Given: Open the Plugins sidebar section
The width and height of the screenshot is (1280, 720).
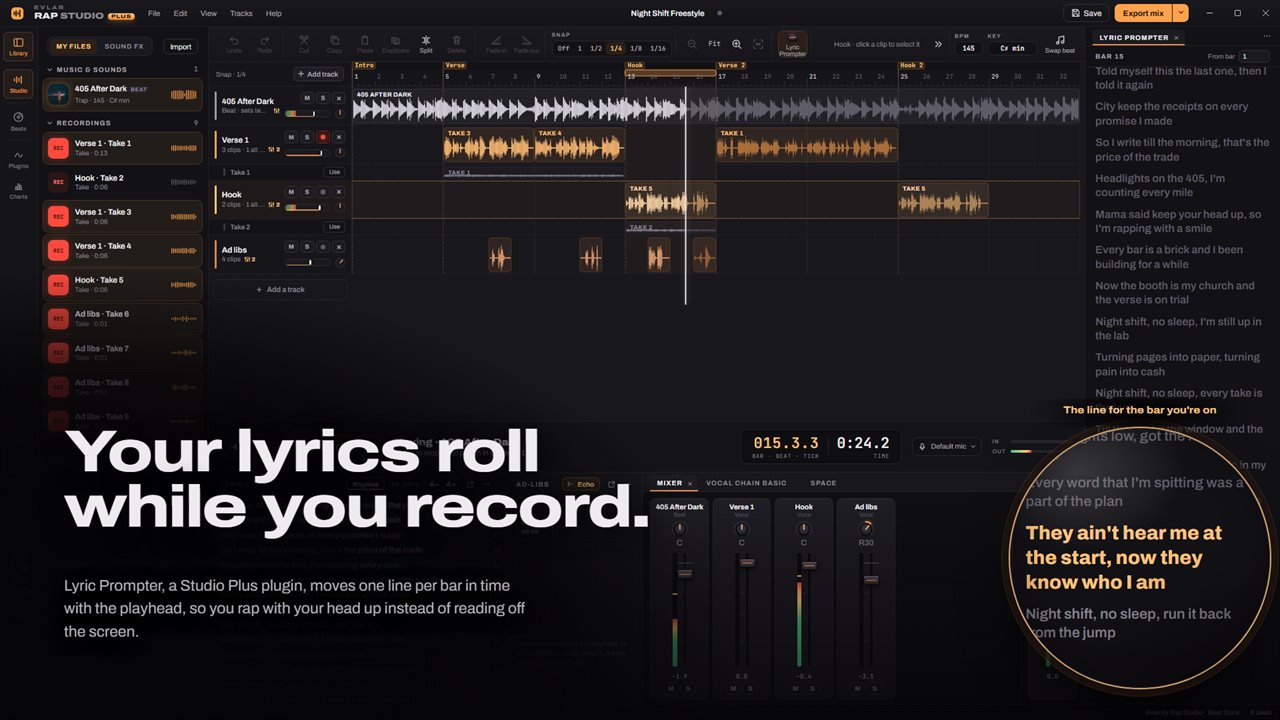Looking at the screenshot, I should [18, 158].
